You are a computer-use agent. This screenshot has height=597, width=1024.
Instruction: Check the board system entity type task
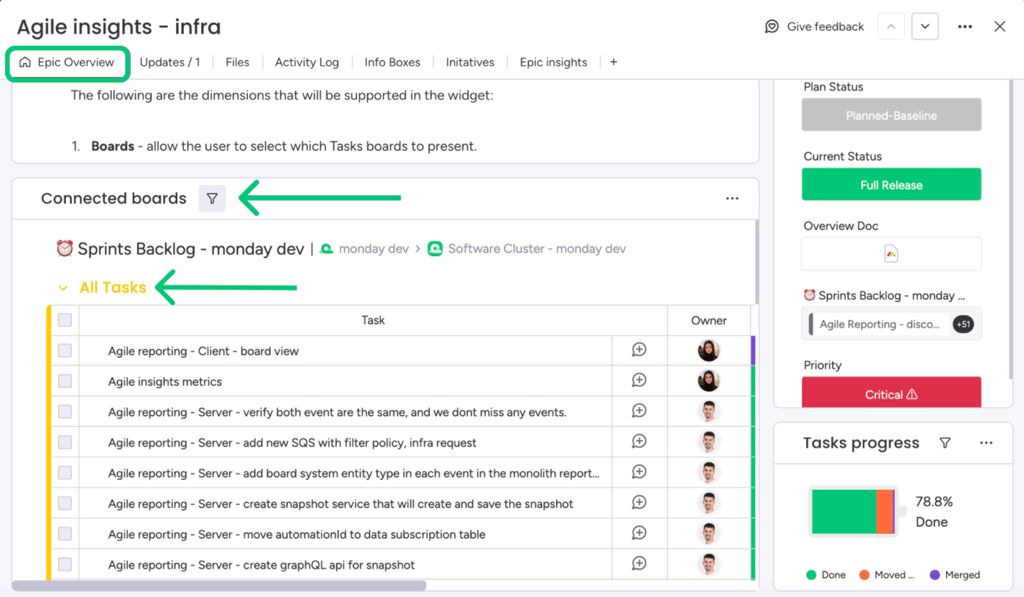tap(65, 472)
